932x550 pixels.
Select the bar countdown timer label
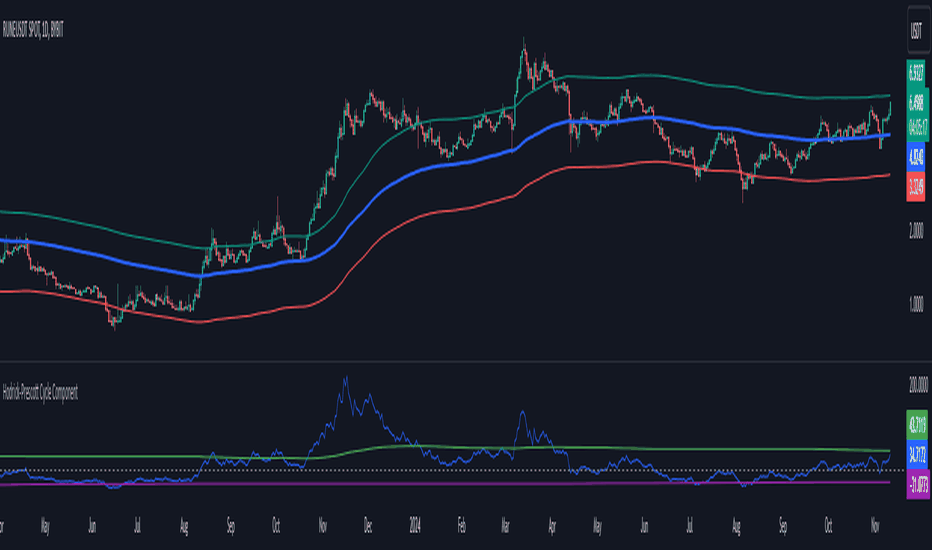pyautogui.click(x=918, y=127)
